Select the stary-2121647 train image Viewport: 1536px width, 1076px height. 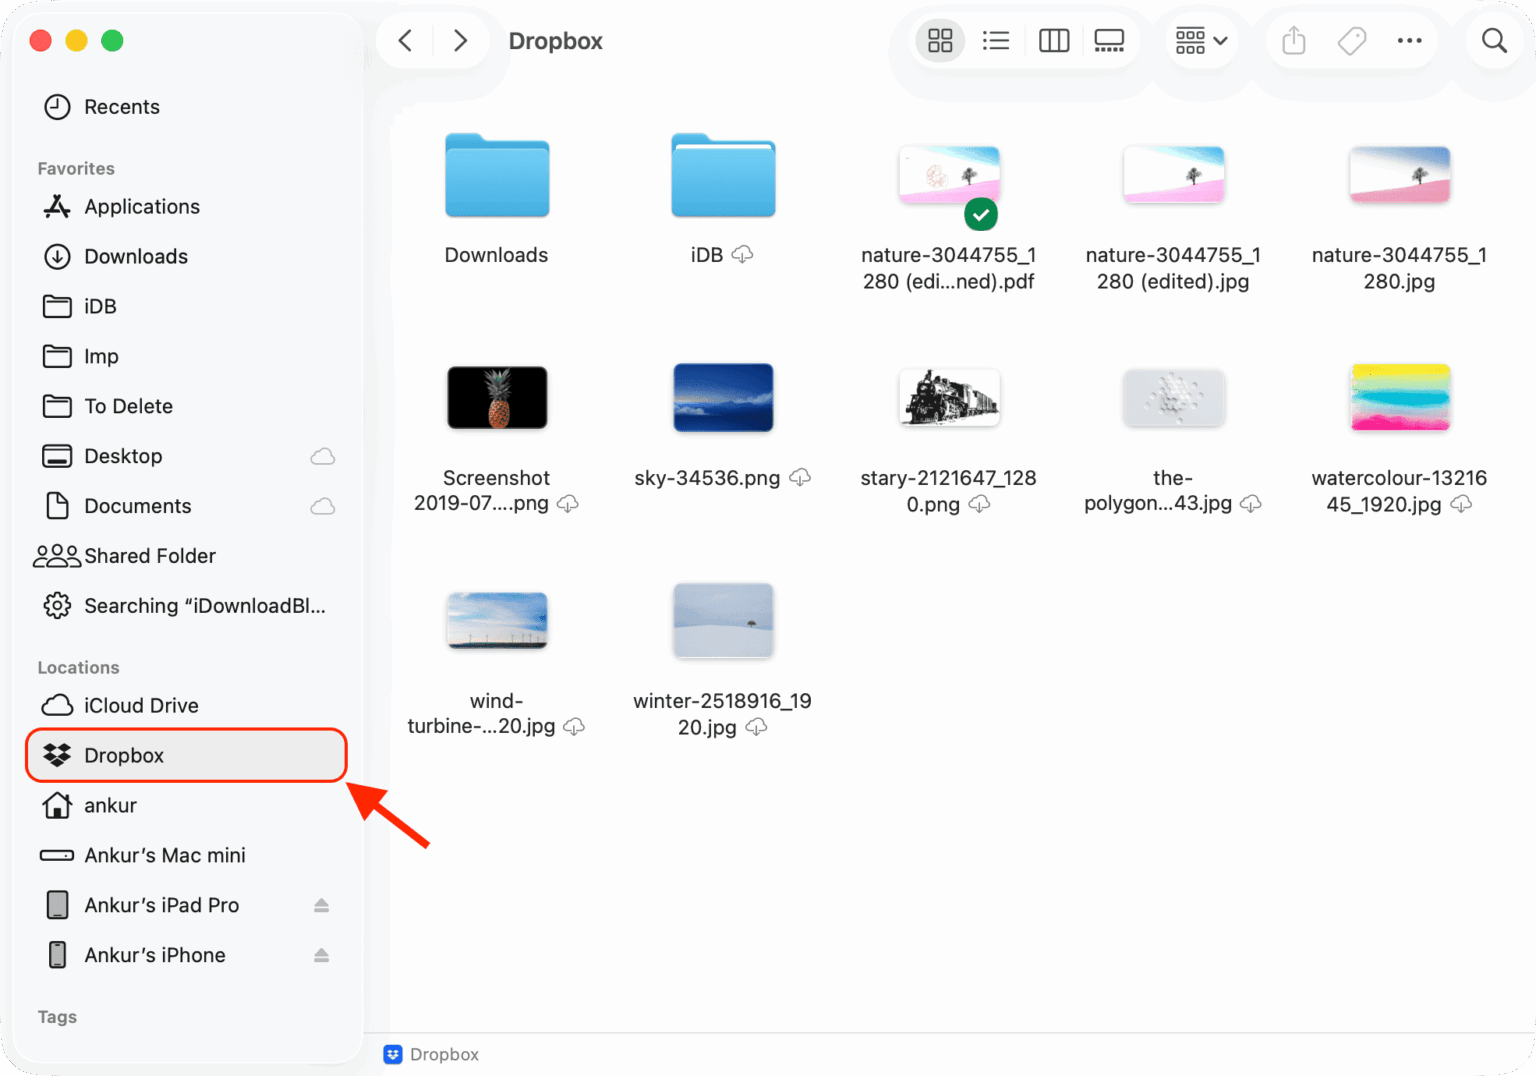pyautogui.click(x=949, y=398)
